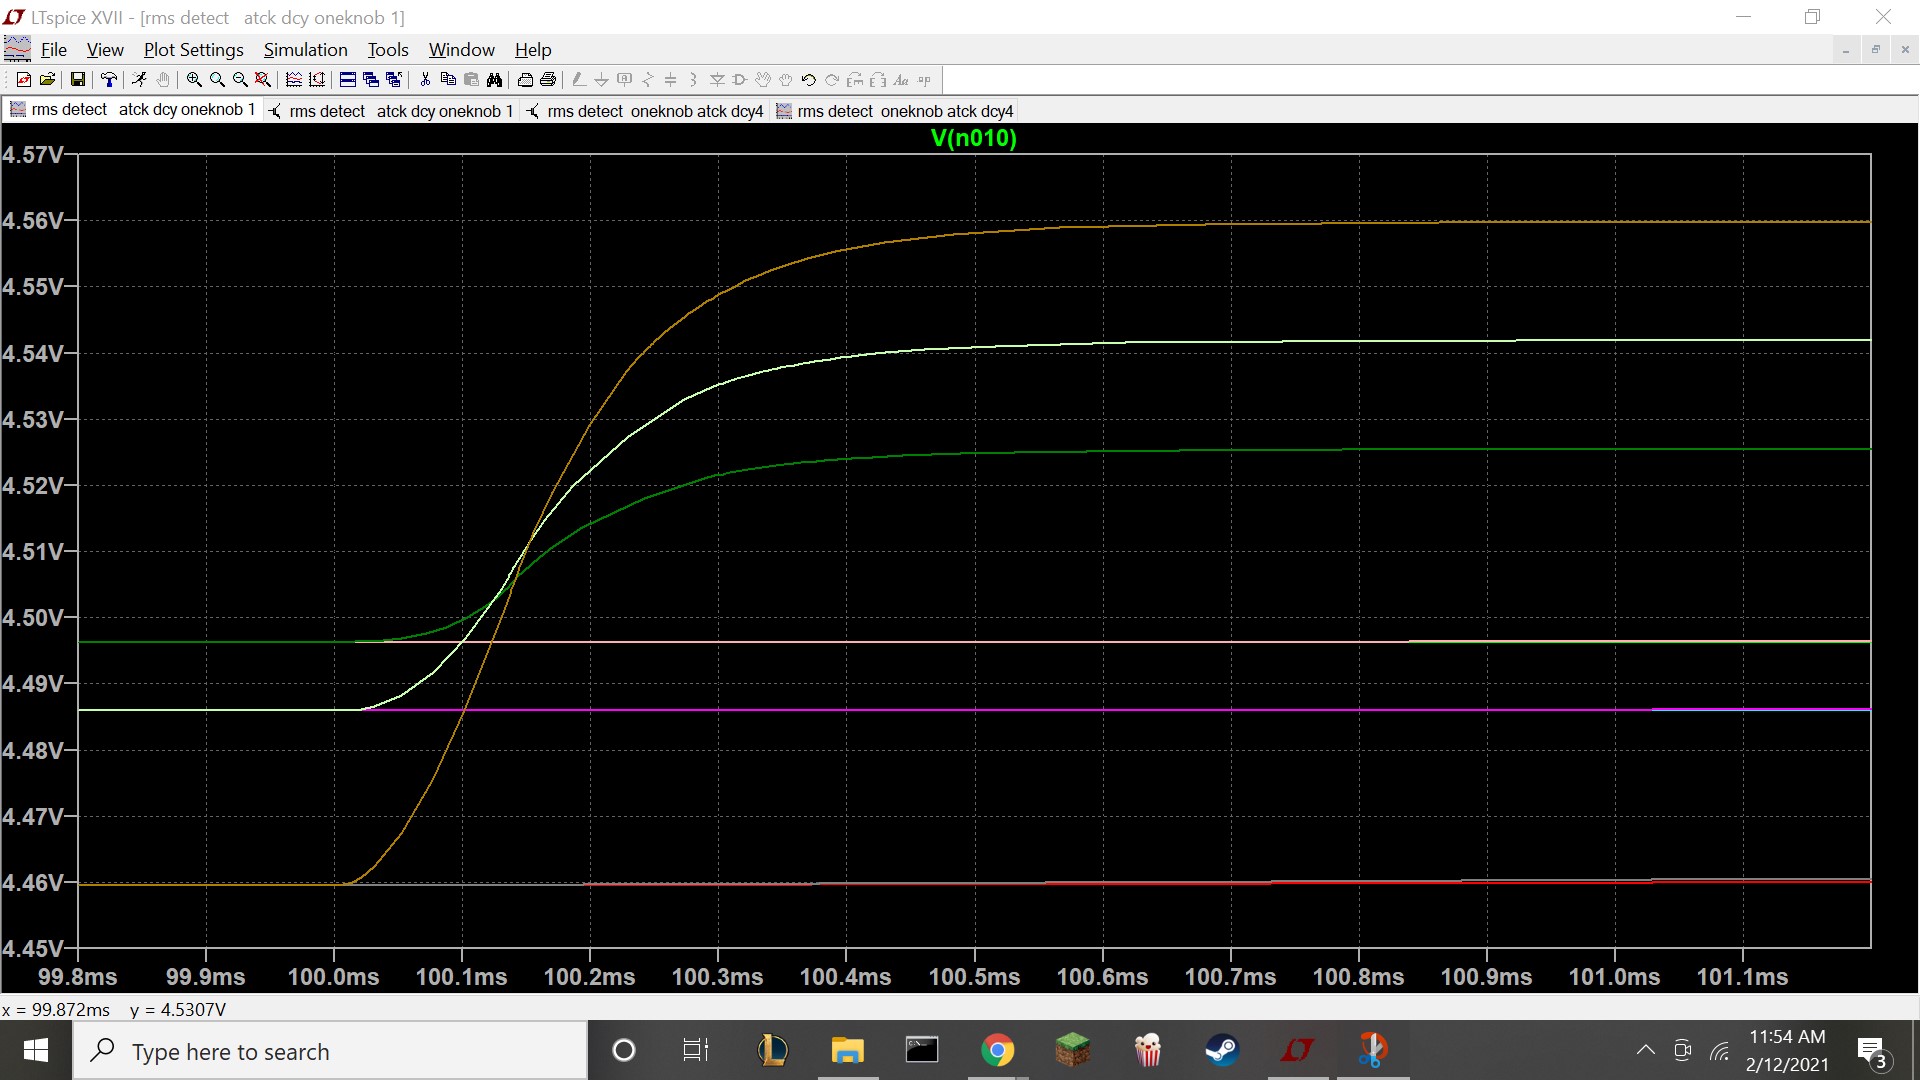This screenshot has width=1920, height=1080.
Task: Click the Copy toolbar icon
Action: [448, 80]
